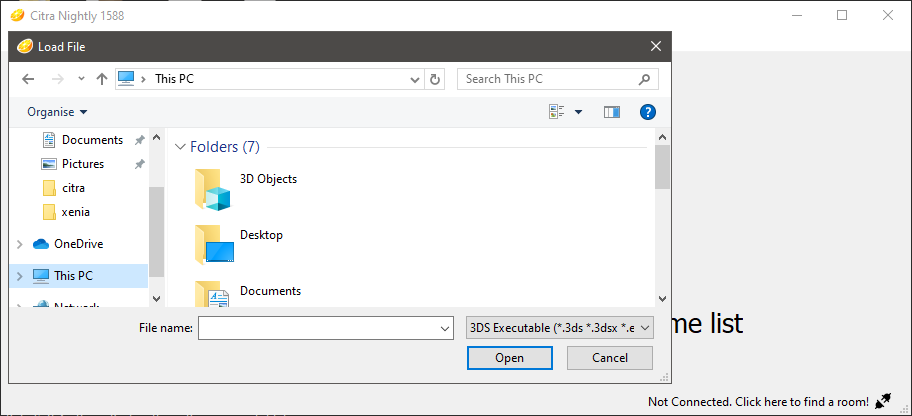The height and width of the screenshot is (416, 912).
Task: Go up one folder level
Action: point(102,79)
